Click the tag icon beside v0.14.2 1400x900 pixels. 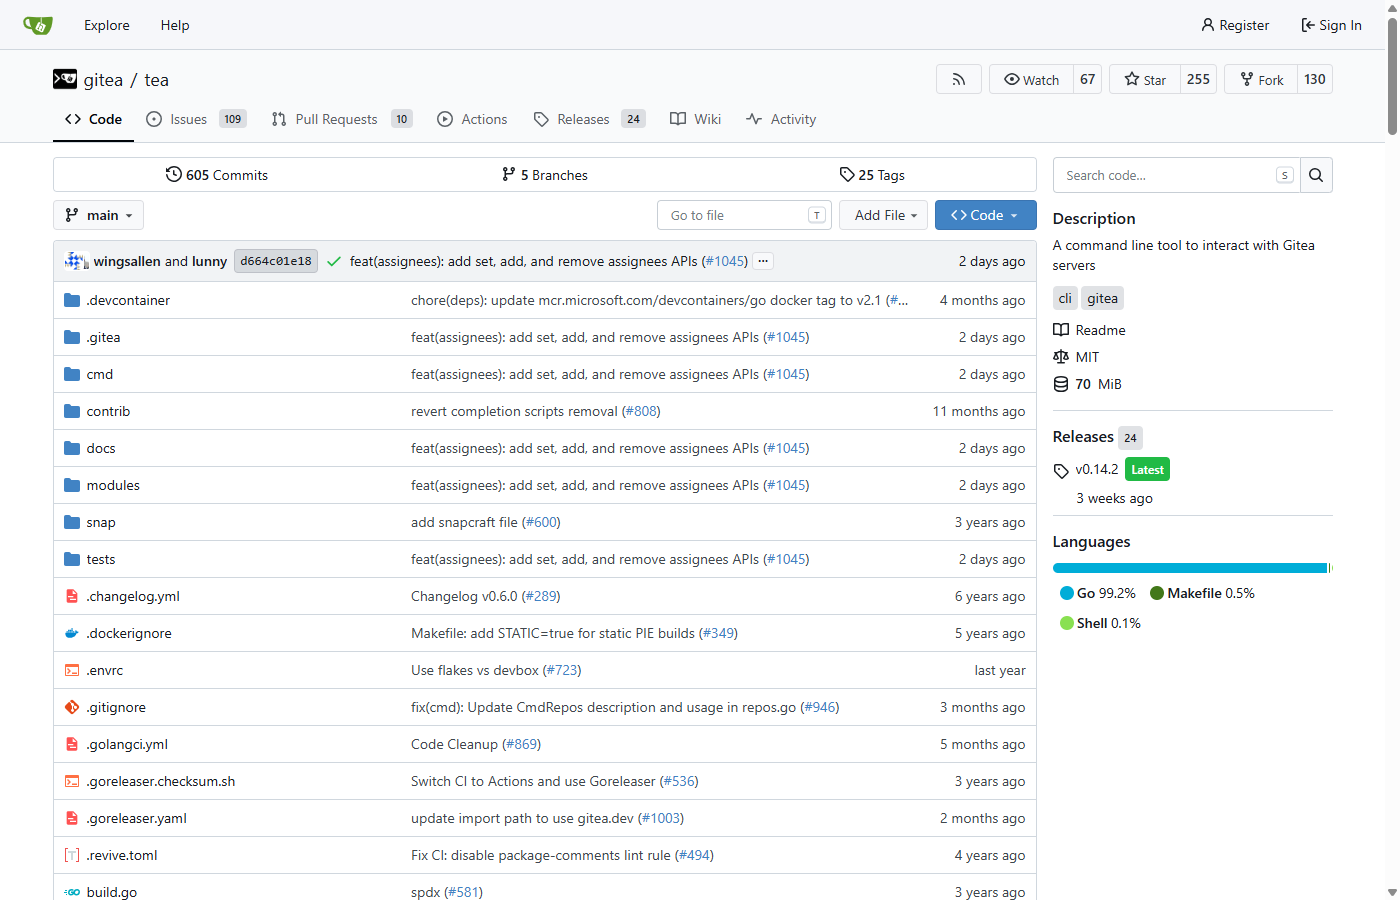(1061, 471)
